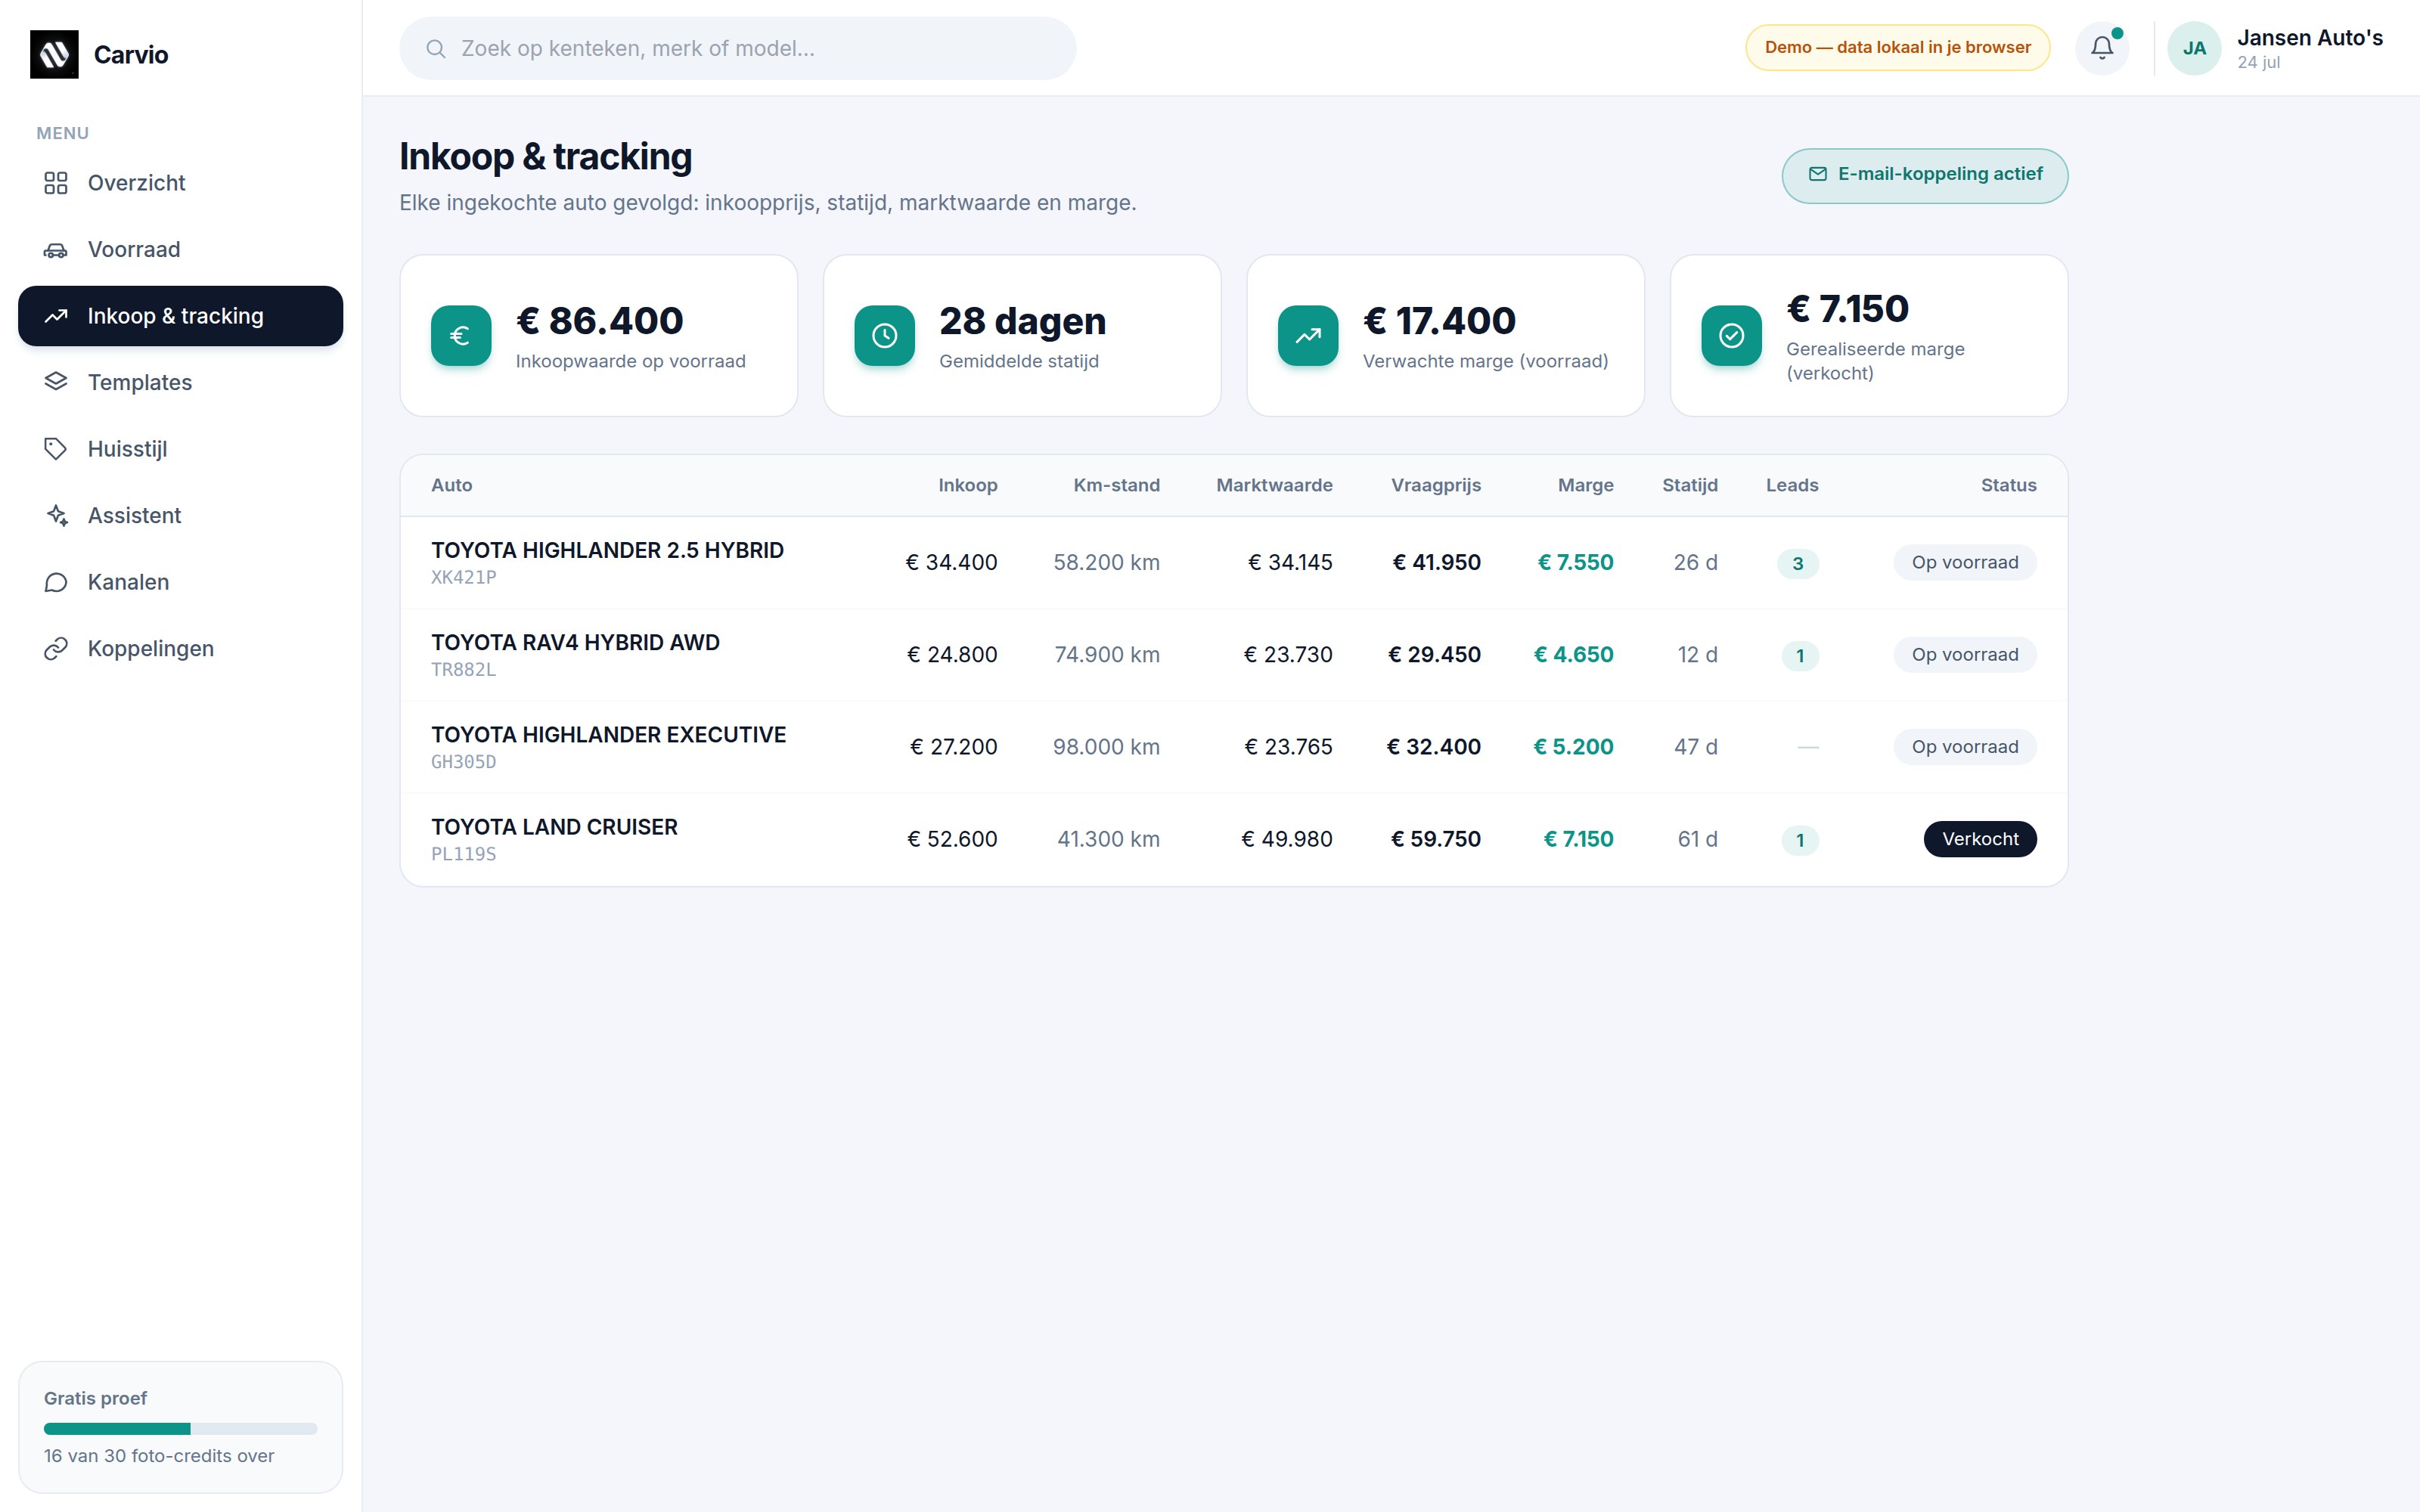2420x1512 pixels.
Task: Click the Kanalen chat bubble icon
Action: coord(56,582)
